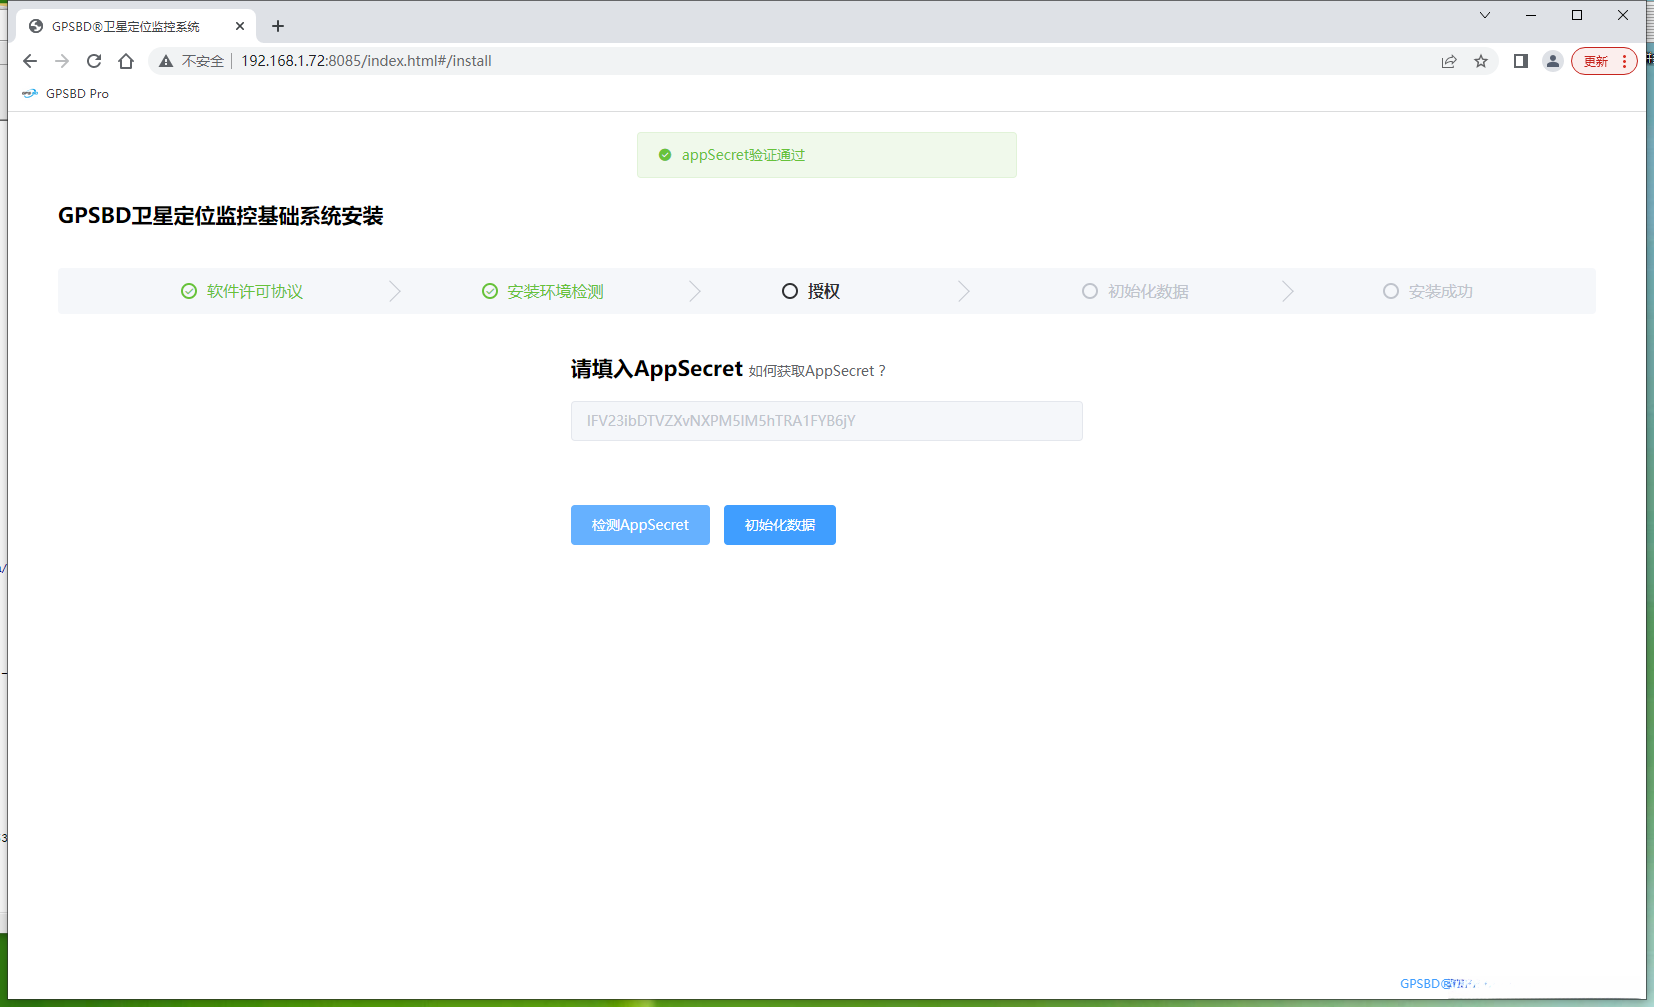1654x1007 pixels.
Task: Open the browser side panel icon
Action: (x=1519, y=61)
